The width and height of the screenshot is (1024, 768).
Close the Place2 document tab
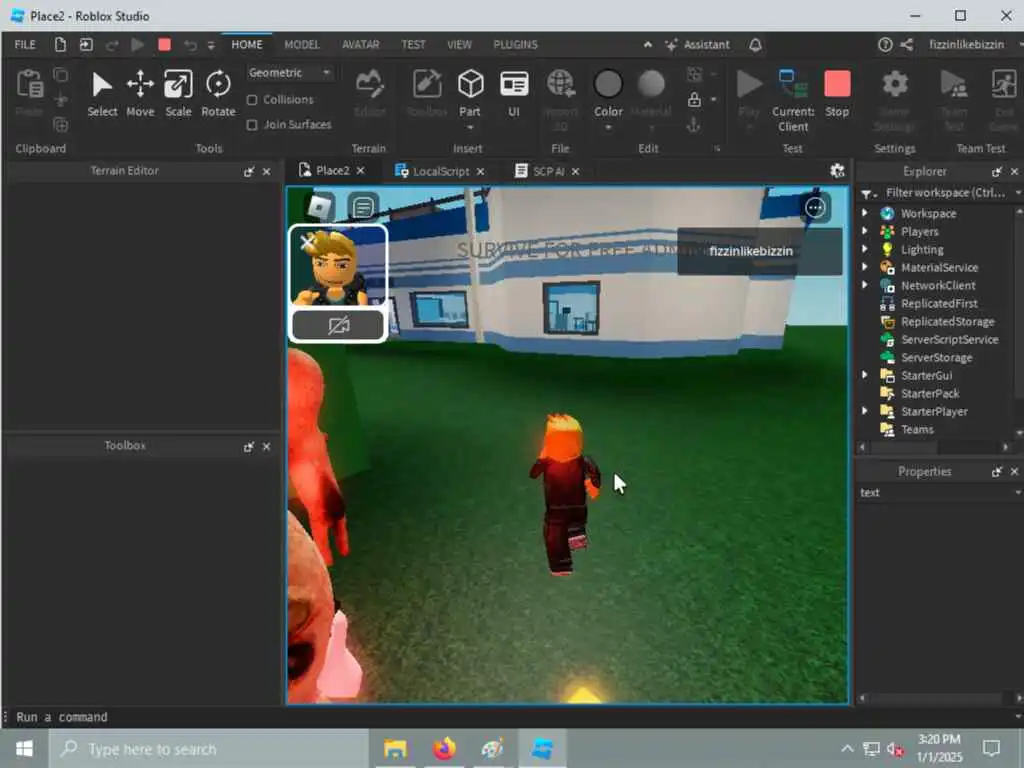pos(360,170)
